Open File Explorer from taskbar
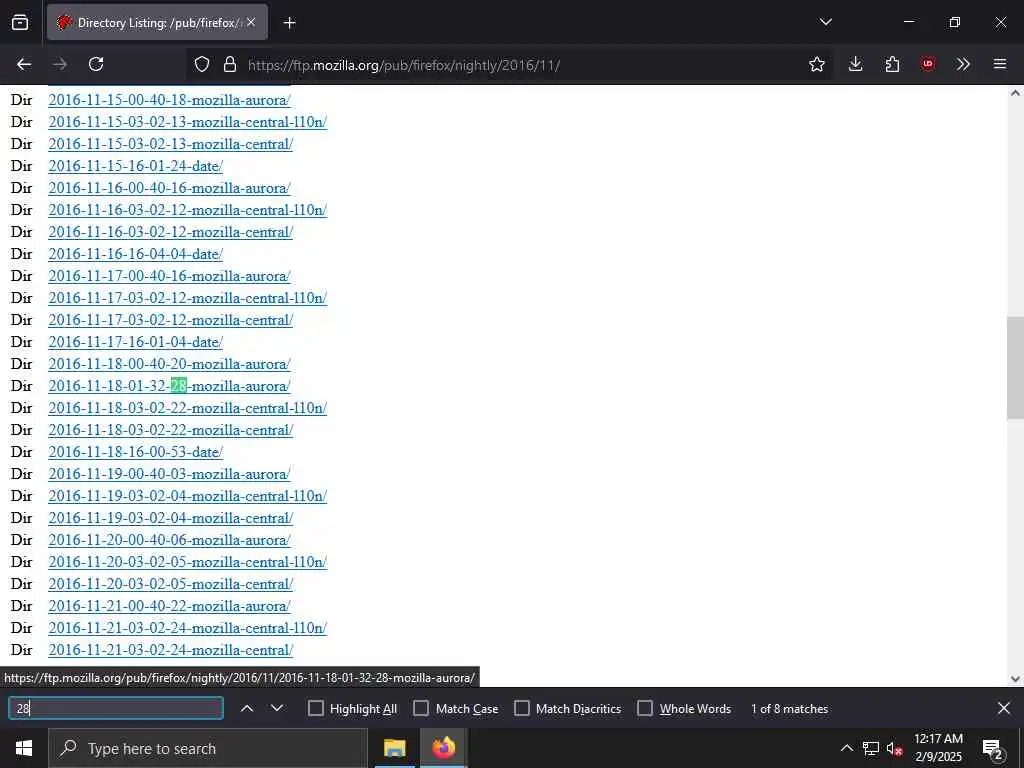Screen dimensions: 1024x768 tap(394, 748)
